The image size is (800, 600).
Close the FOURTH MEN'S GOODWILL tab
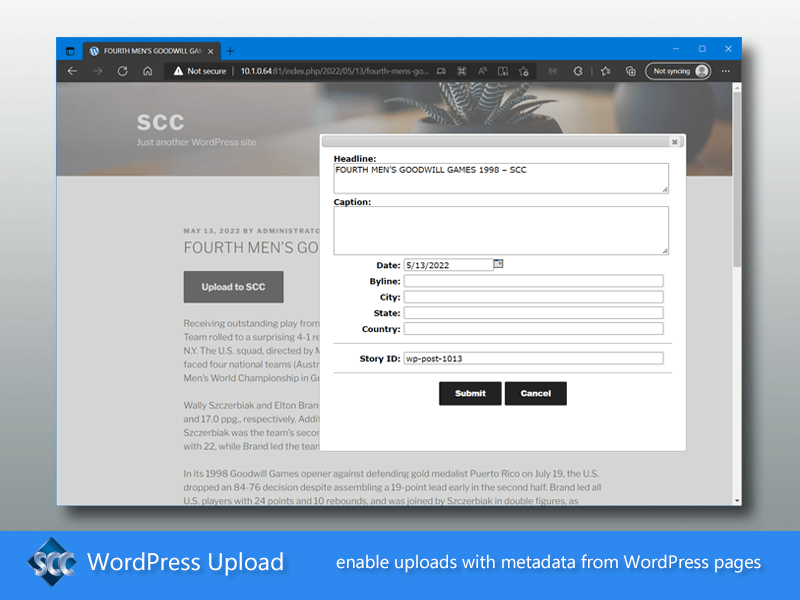211,51
